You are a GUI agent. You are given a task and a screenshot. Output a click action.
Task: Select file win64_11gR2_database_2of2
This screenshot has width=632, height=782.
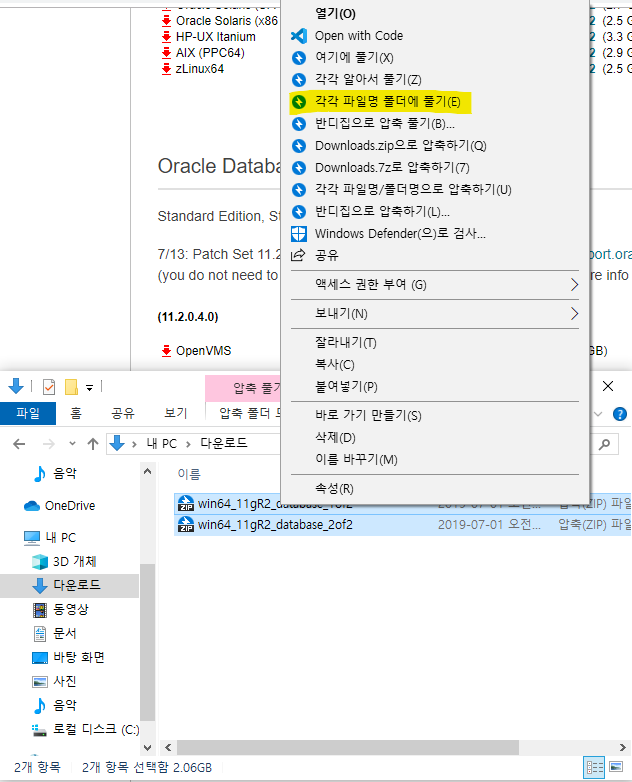275,525
